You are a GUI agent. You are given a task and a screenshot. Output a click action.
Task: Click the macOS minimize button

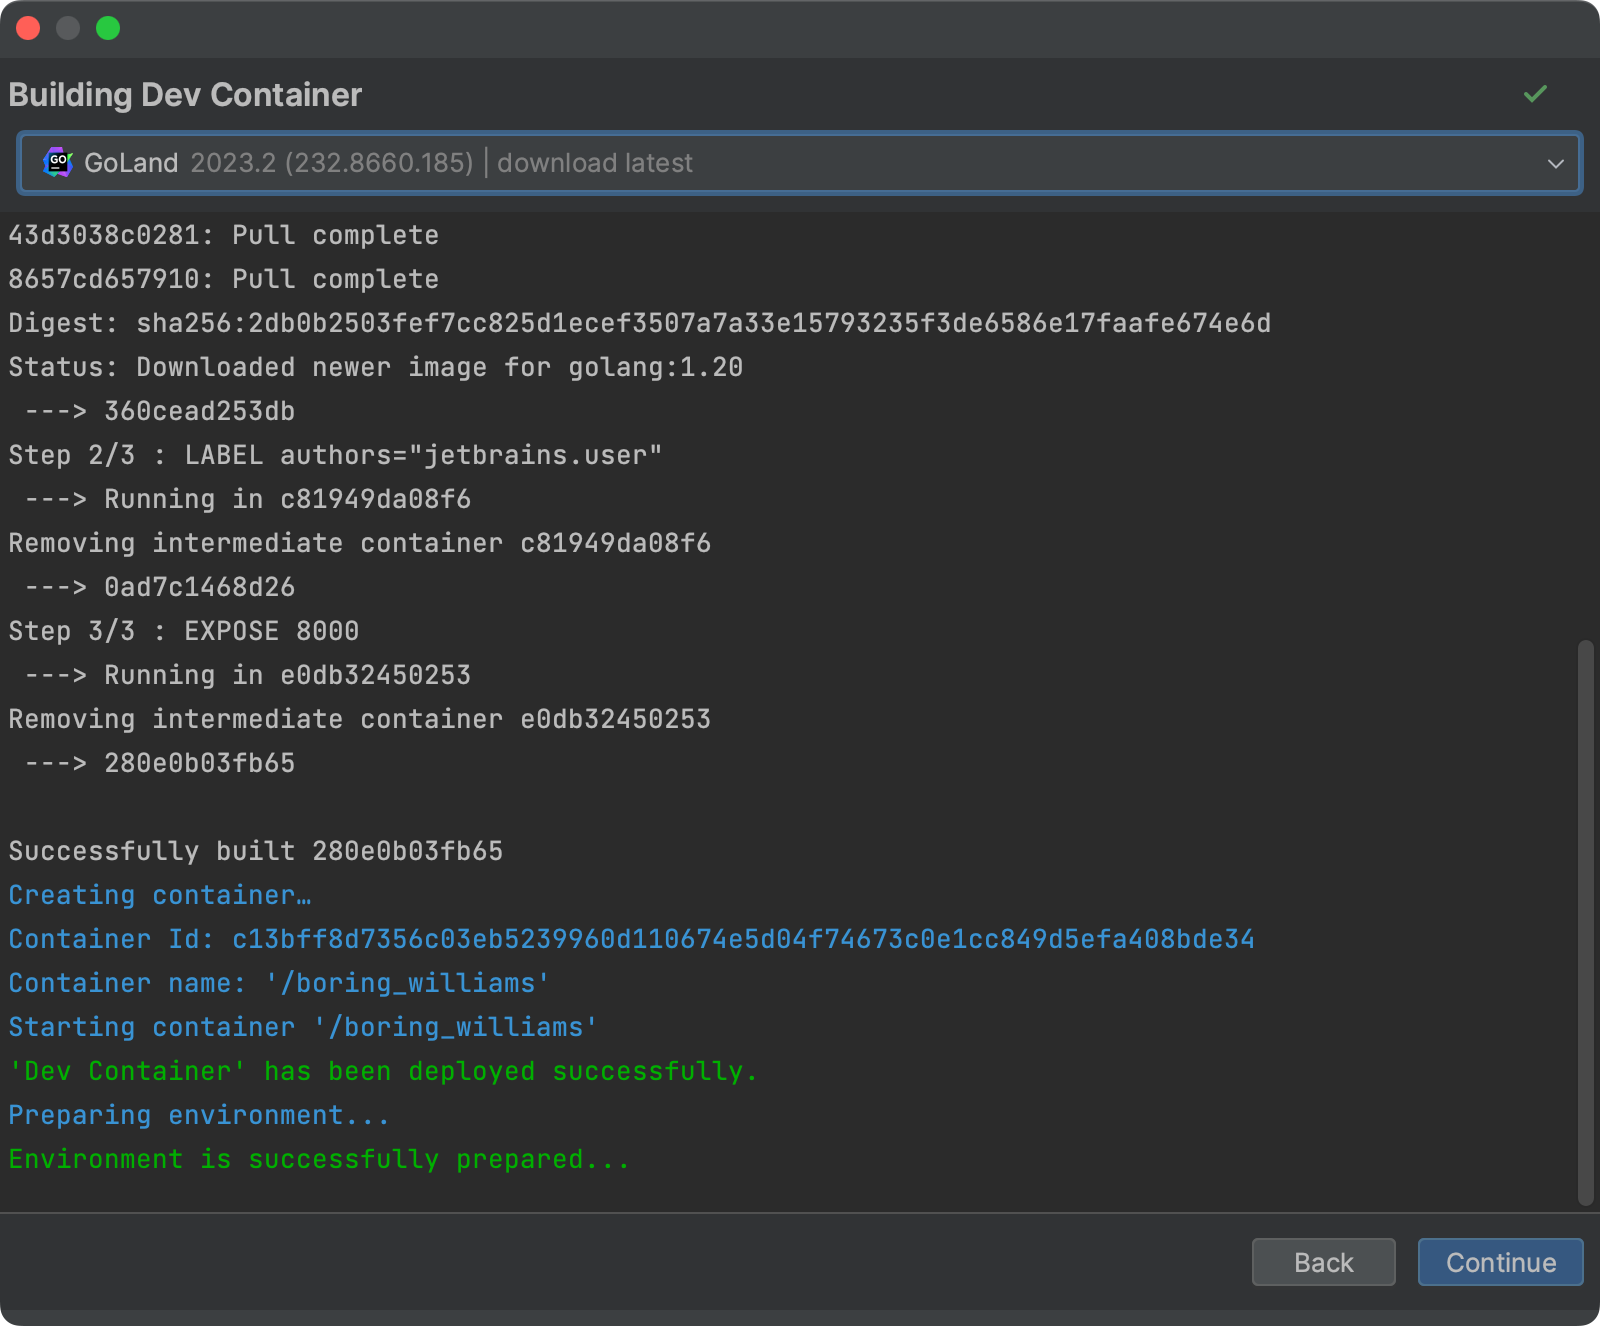[68, 29]
